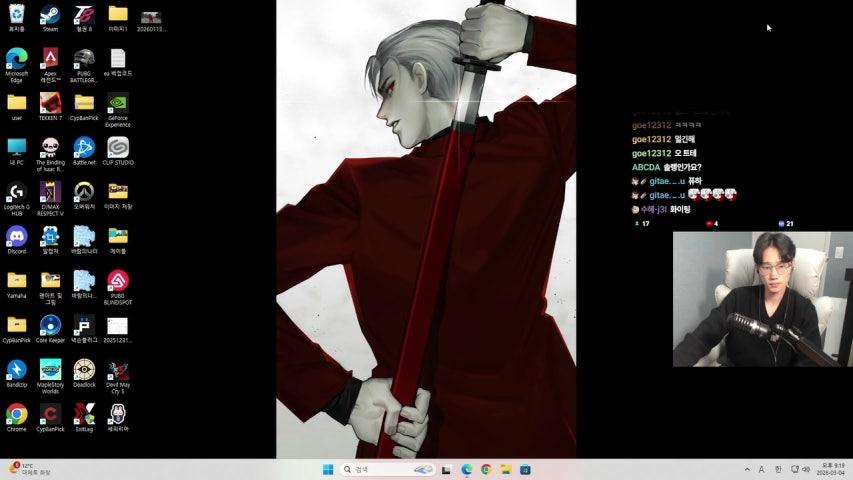This screenshot has width=853, height=480.
Task: Open the clock and date panel
Action: pos(832,469)
